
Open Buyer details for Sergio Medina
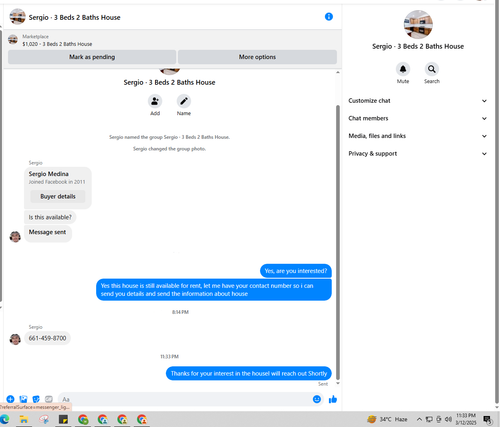58,196
